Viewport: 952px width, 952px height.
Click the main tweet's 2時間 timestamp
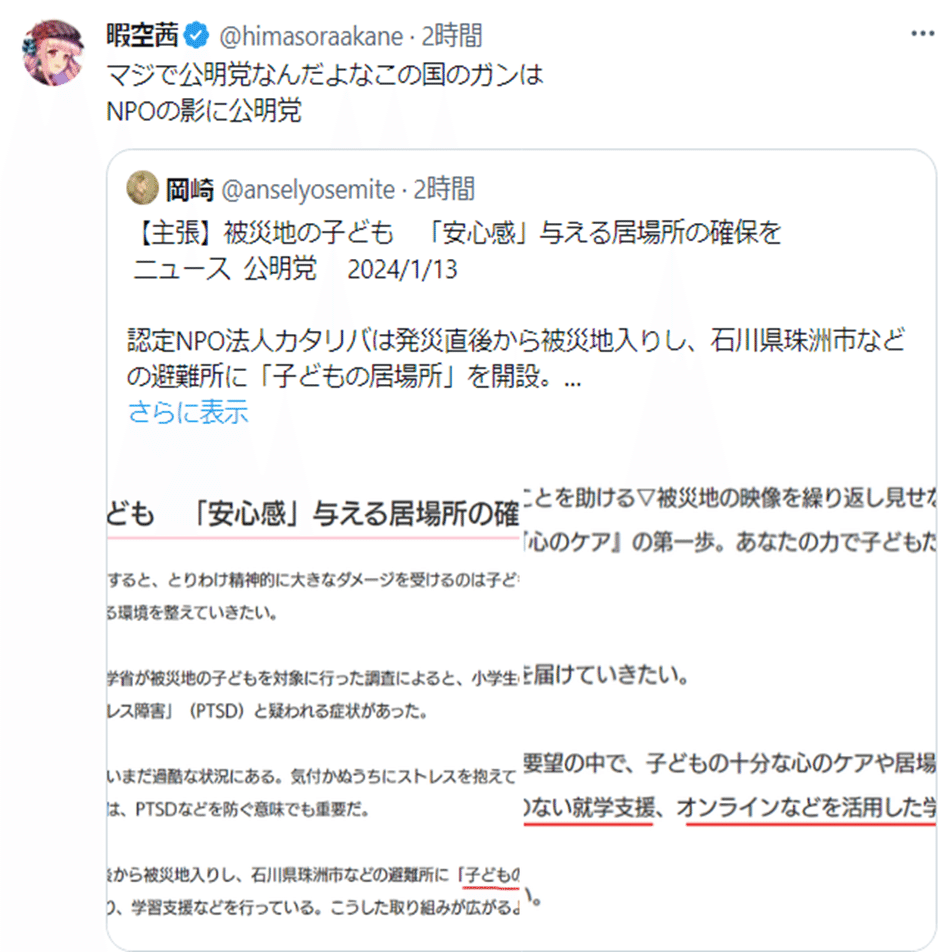tap(452, 36)
